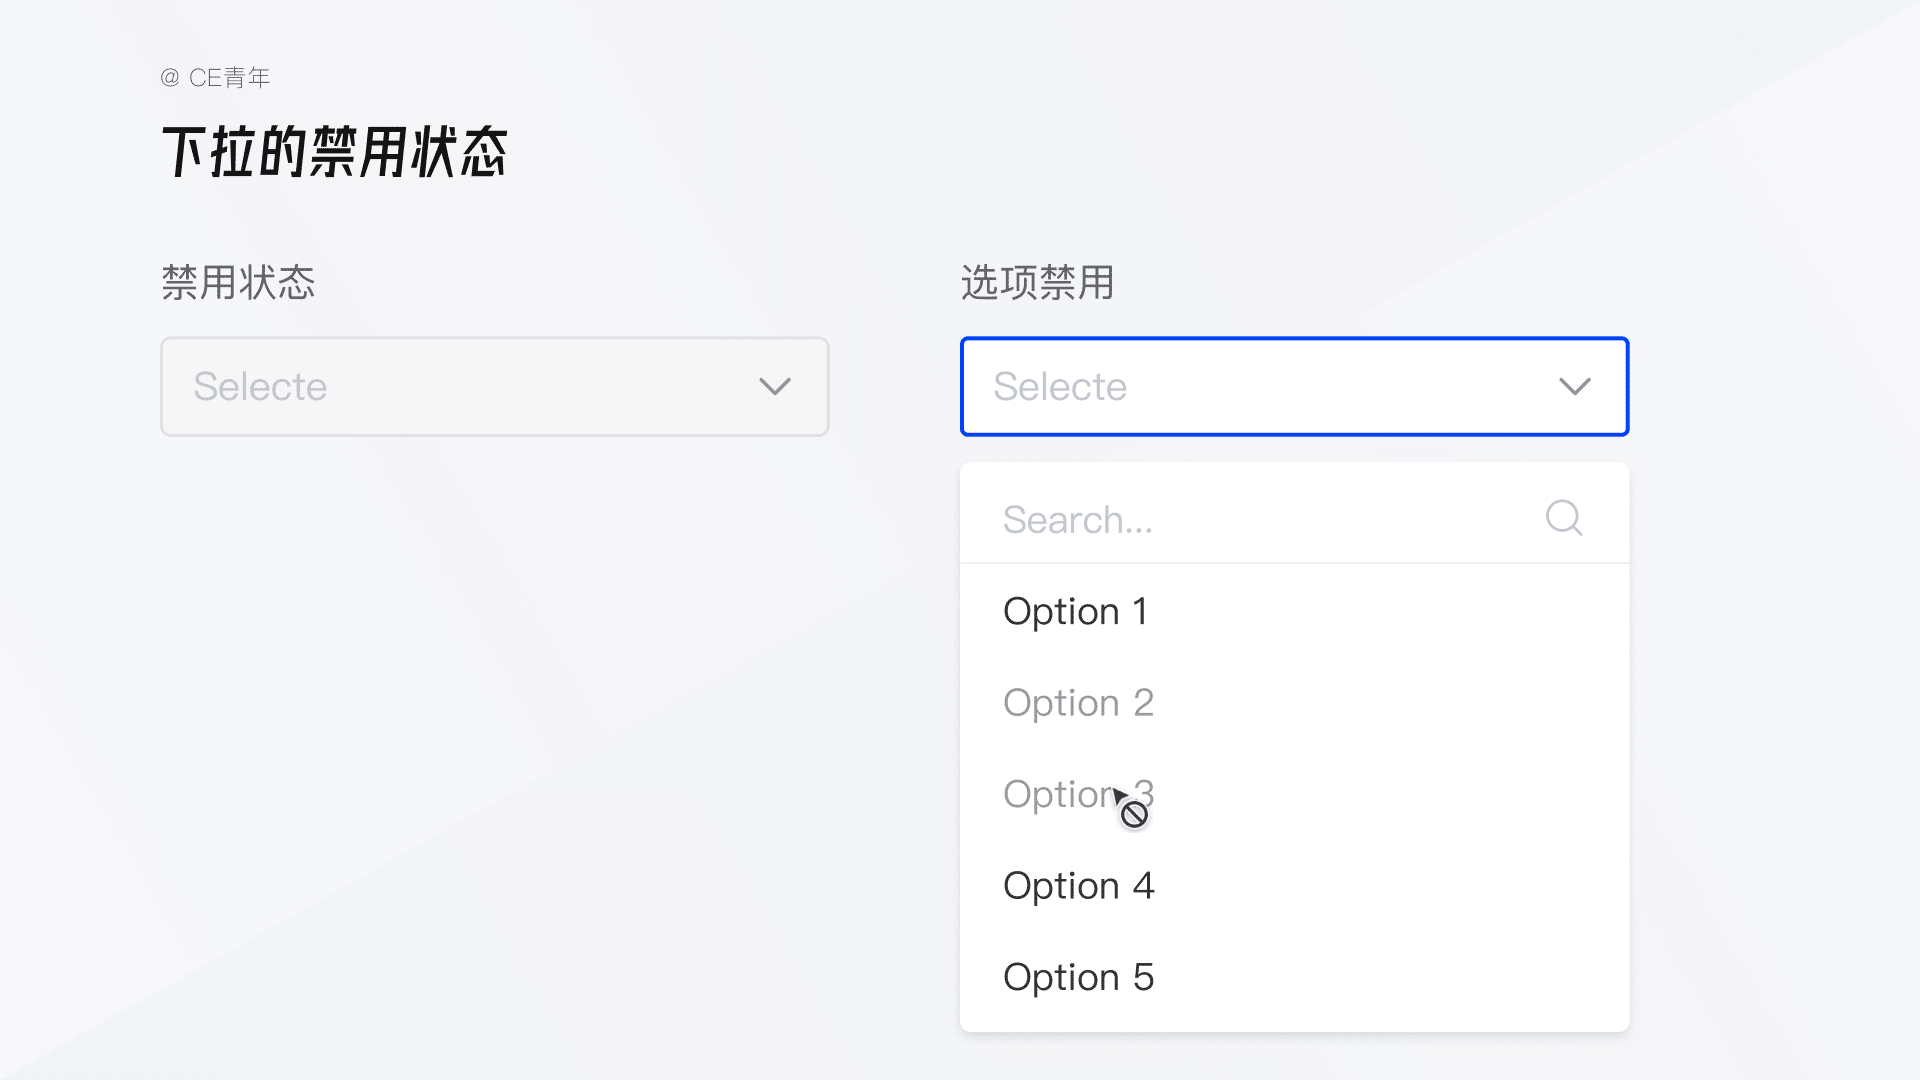Click the 禁用状态 section label
Image resolution: width=1920 pixels, height=1080 pixels.
coord(238,283)
